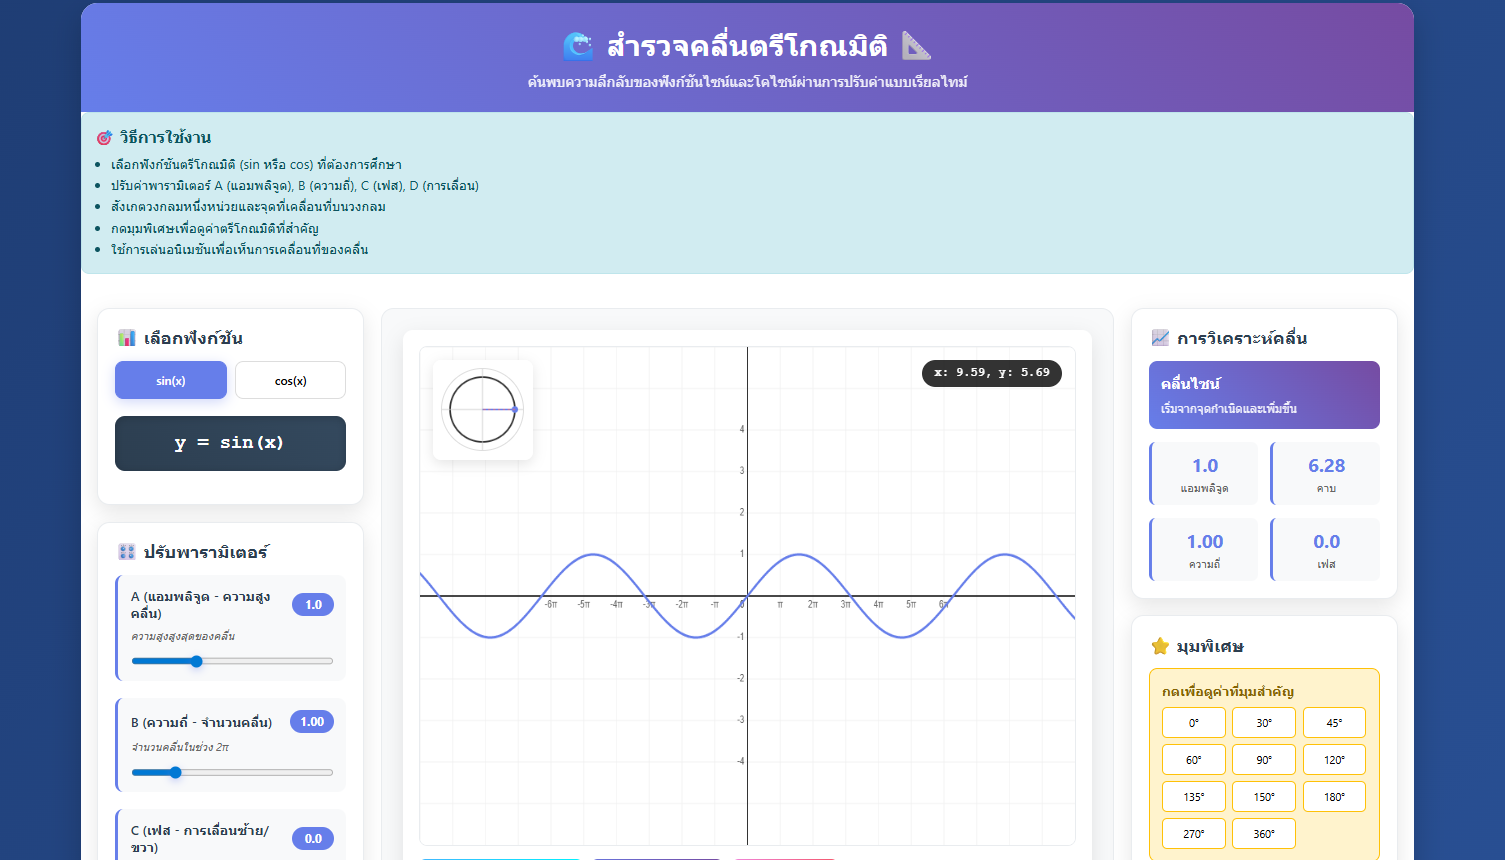Select the sin(x) function toggle
This screenshot has height=860, width=1505.
[x=171, y=380]
